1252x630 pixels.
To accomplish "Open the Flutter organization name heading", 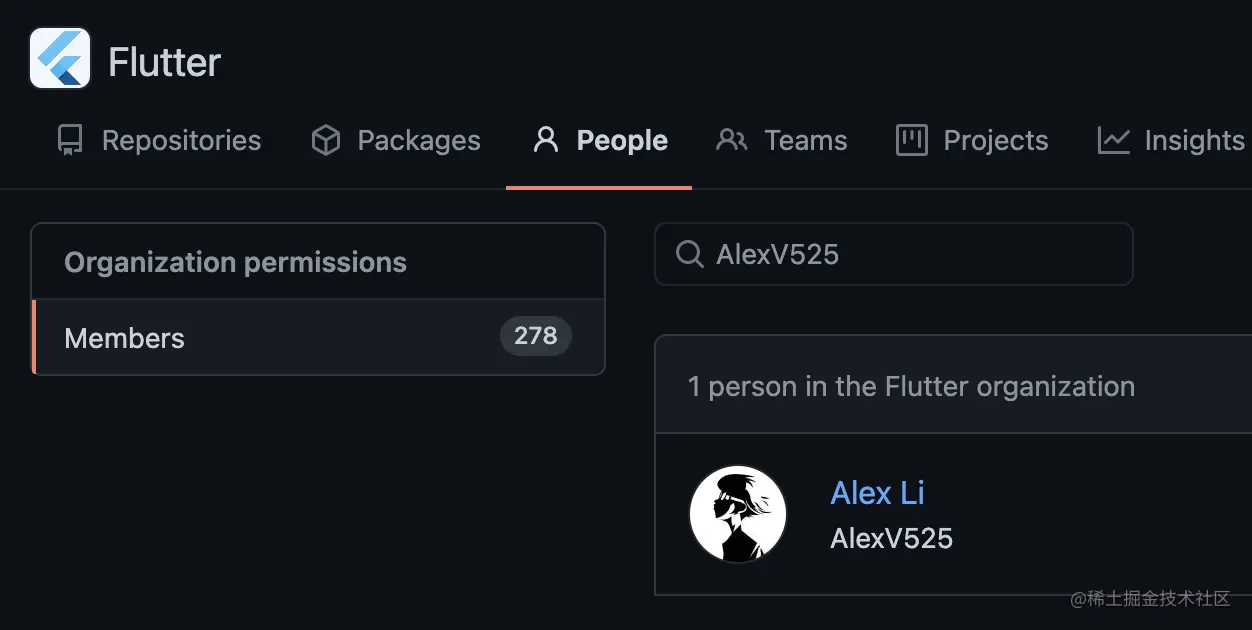I will [164, 62].
